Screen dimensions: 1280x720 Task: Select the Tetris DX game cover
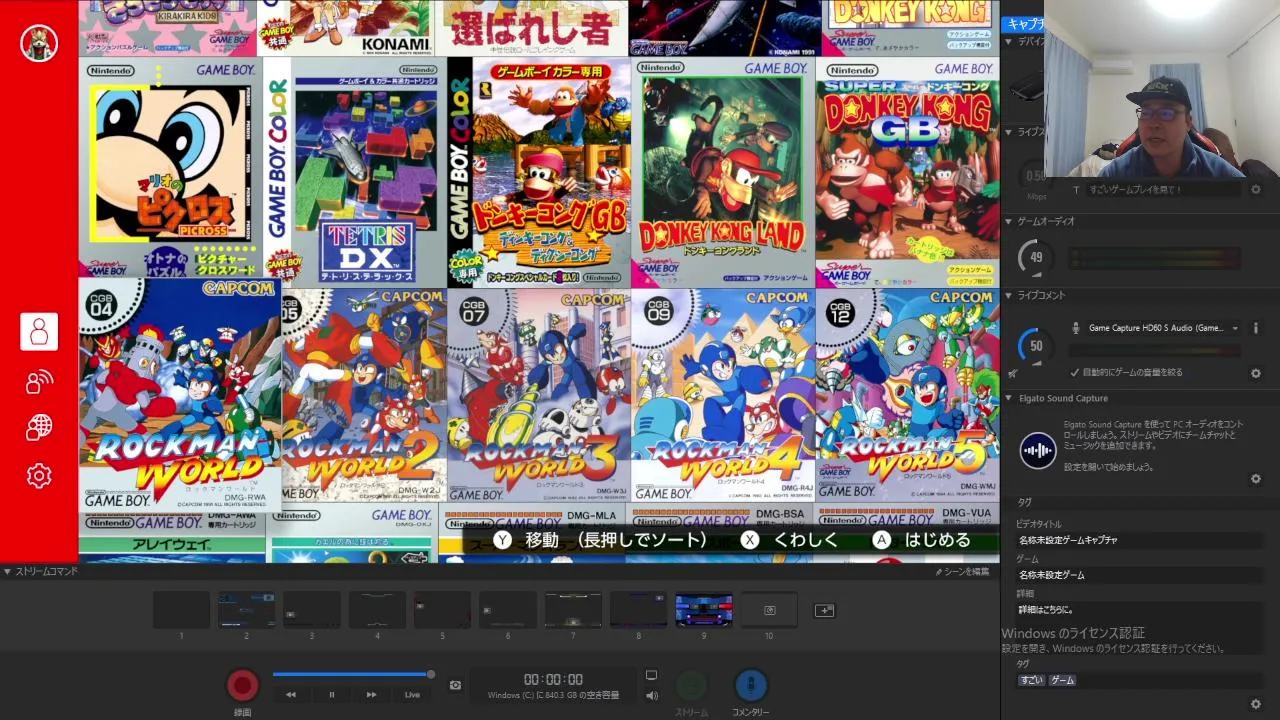coord(355,172)
